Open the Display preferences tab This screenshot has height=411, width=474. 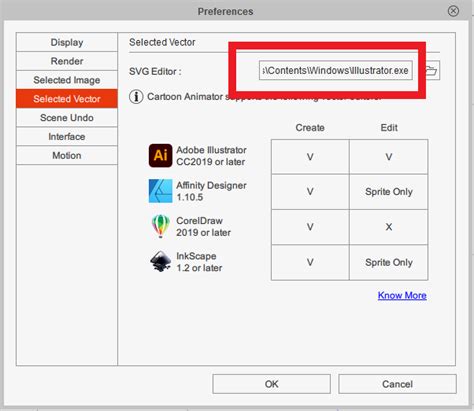coord(67,42)
